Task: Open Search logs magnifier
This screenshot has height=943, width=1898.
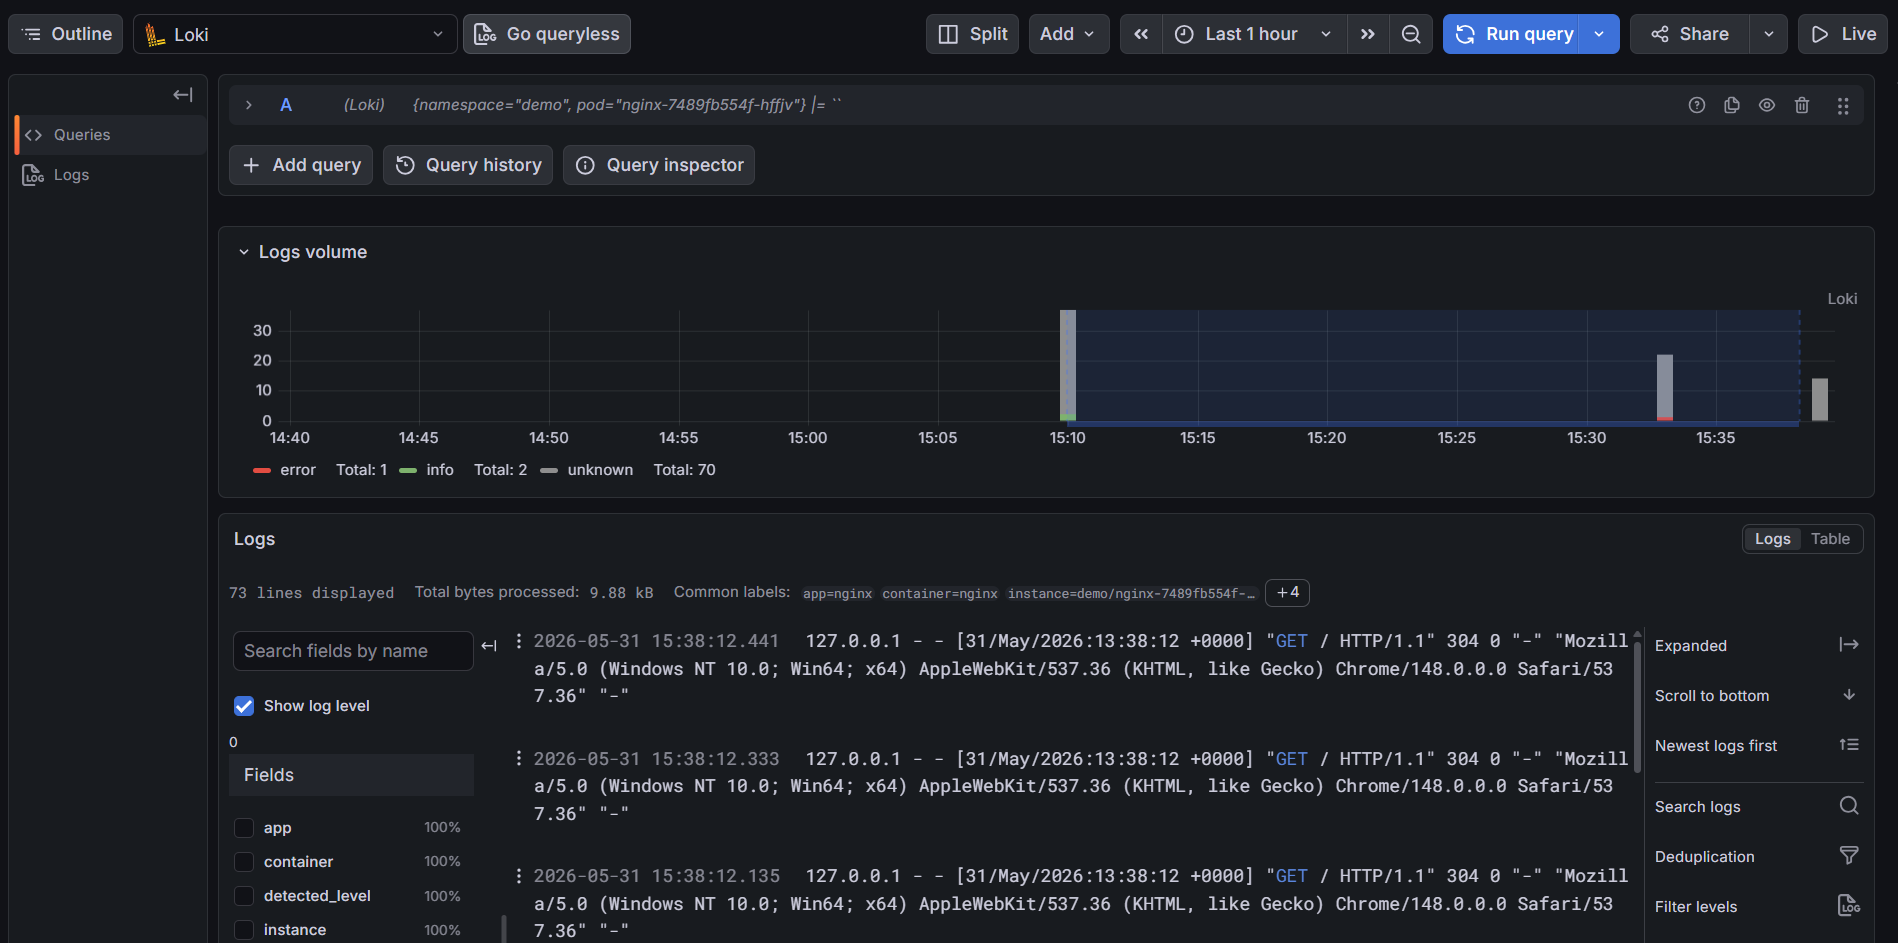Action: tap(1849, 806)
